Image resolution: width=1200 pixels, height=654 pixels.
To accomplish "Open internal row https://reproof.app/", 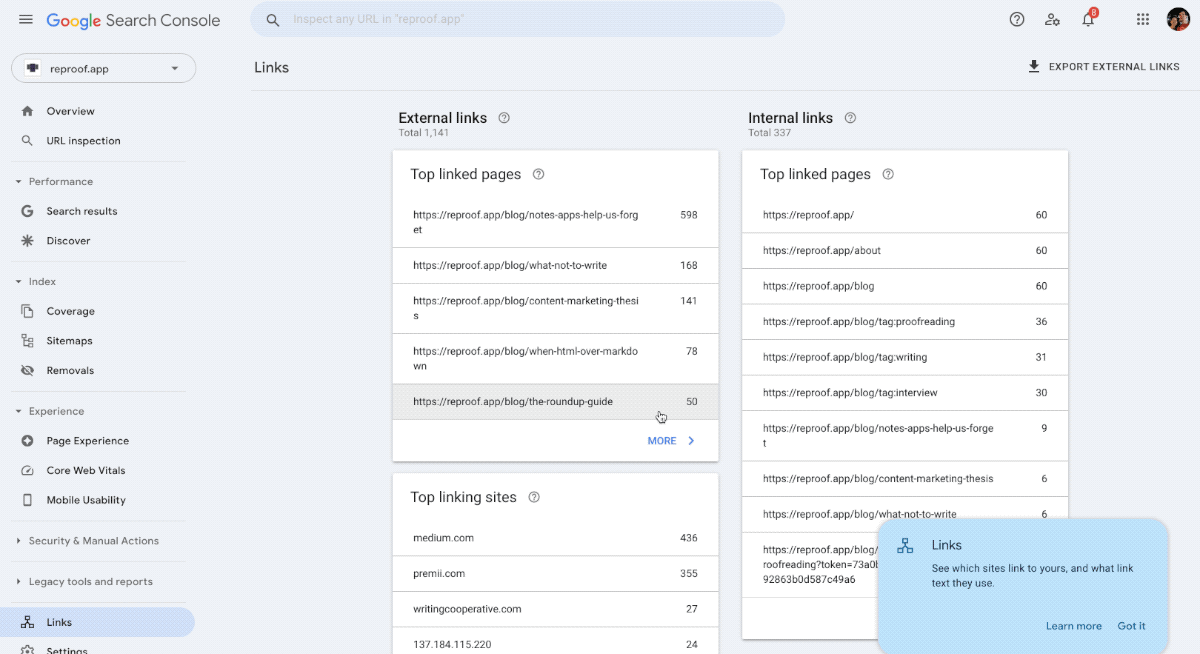I will pyautogui.click(x=905, y=215).
